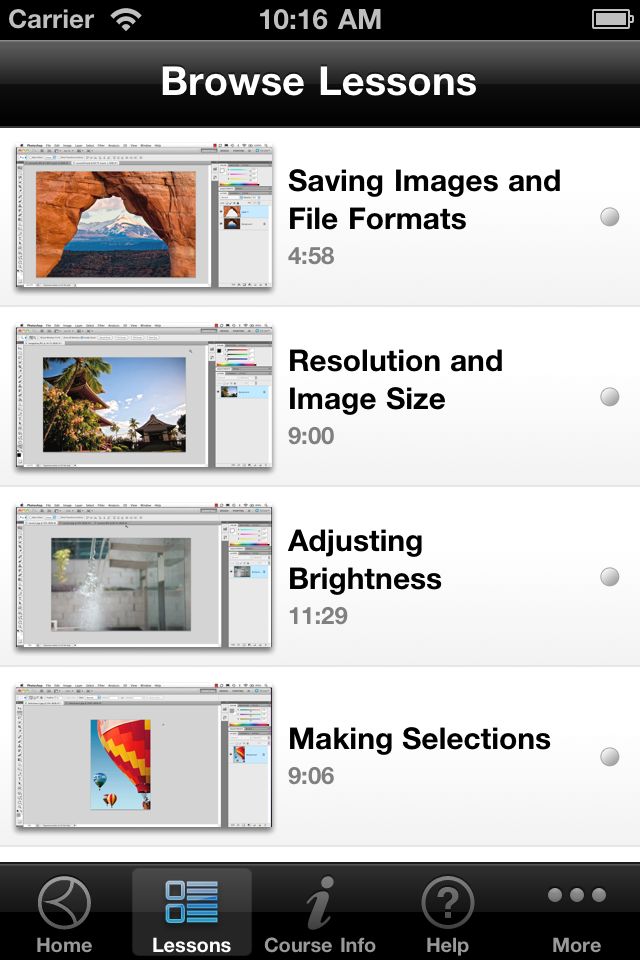The width and height of the screenshot is (640, 960).
Task: Open Making Selections lesson title
Action: pyautogui.click(x=419, y=738)
